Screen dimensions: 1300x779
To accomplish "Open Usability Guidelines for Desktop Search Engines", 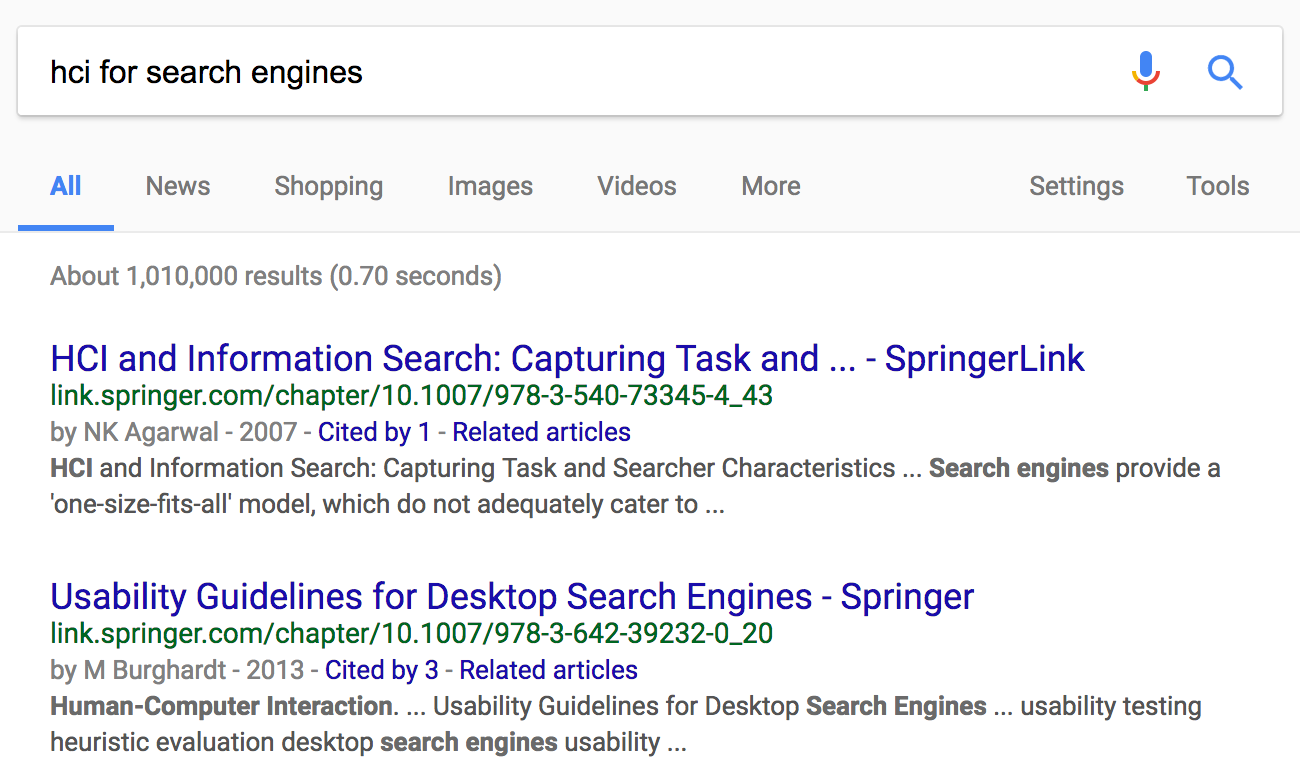I will [x=512, y=597].
